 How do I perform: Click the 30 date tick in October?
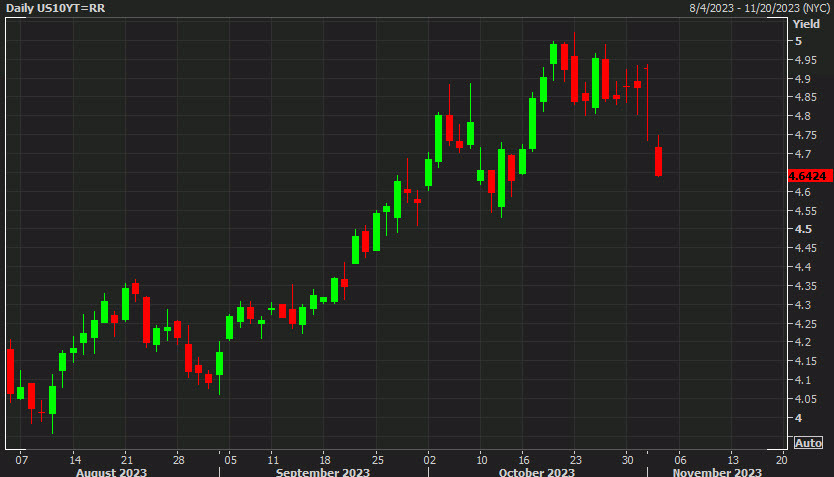click(x=628, y=460)
